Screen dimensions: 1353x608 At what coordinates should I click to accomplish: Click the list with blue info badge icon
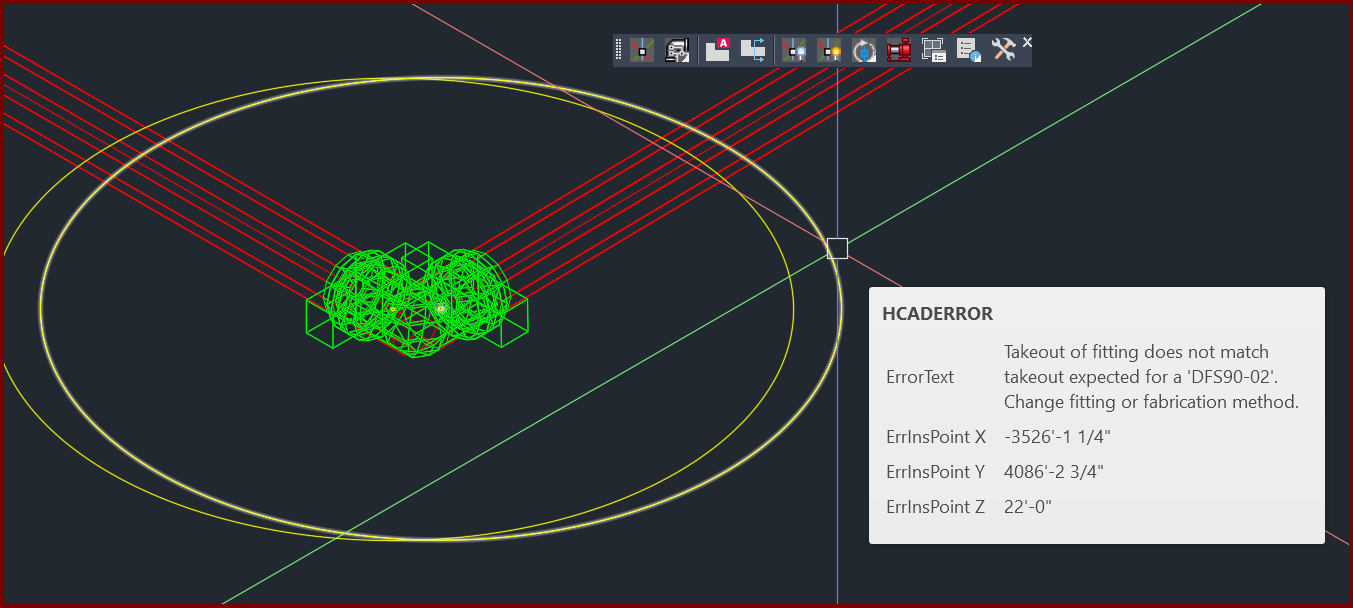[968, 50]
